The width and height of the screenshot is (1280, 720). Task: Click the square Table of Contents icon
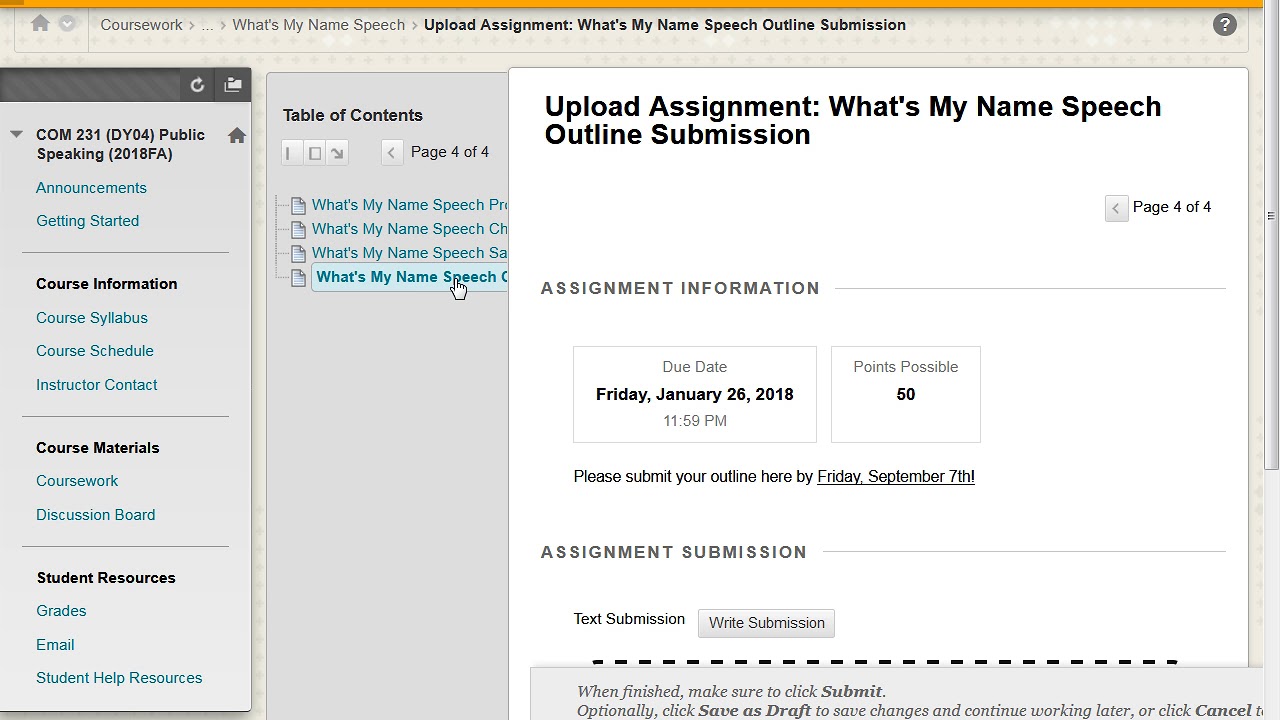(x=315, y=153)
